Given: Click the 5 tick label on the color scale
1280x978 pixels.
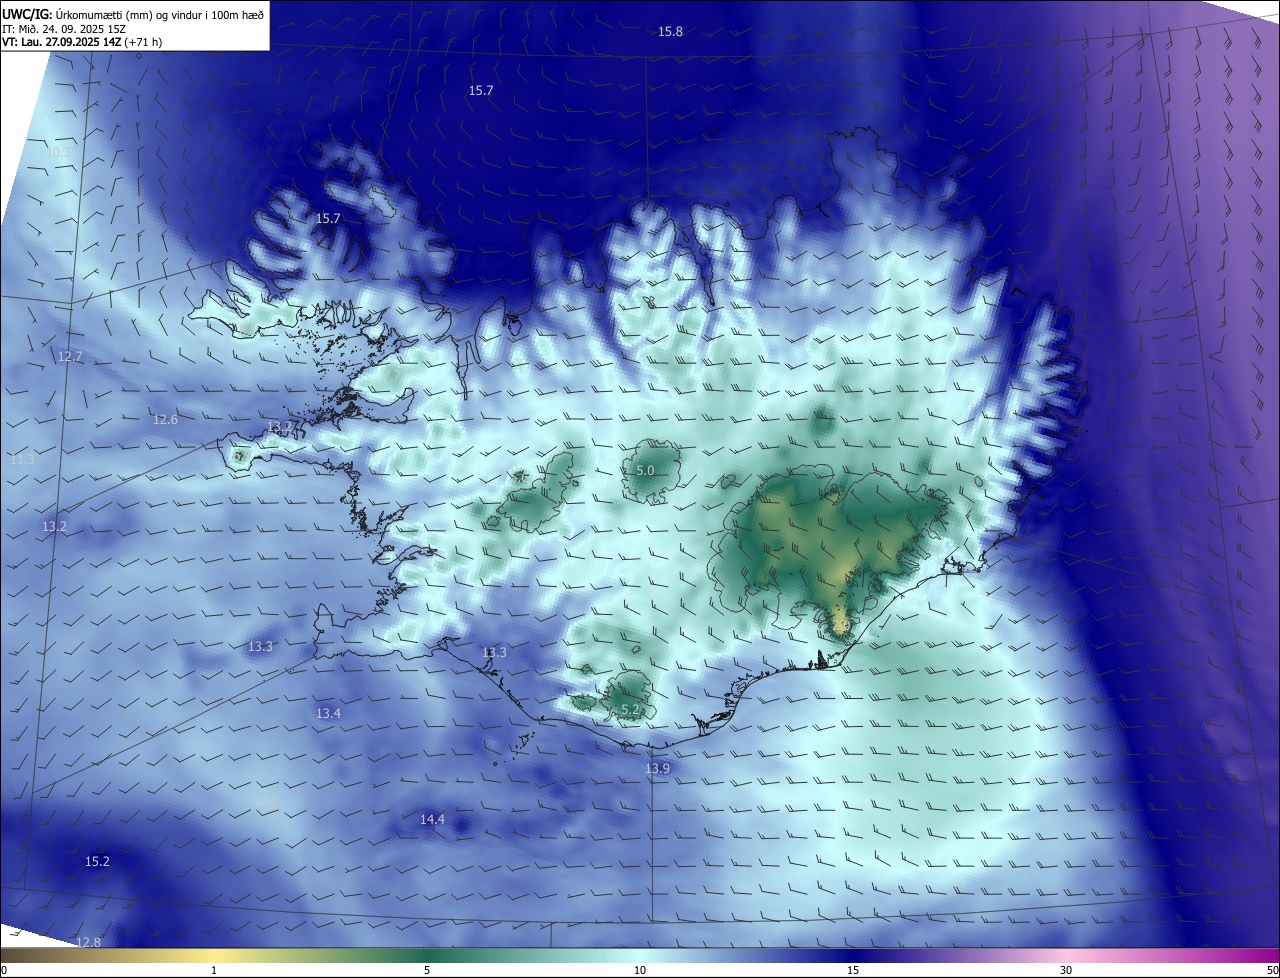Looking at the screenshot, I should [427, 970].
